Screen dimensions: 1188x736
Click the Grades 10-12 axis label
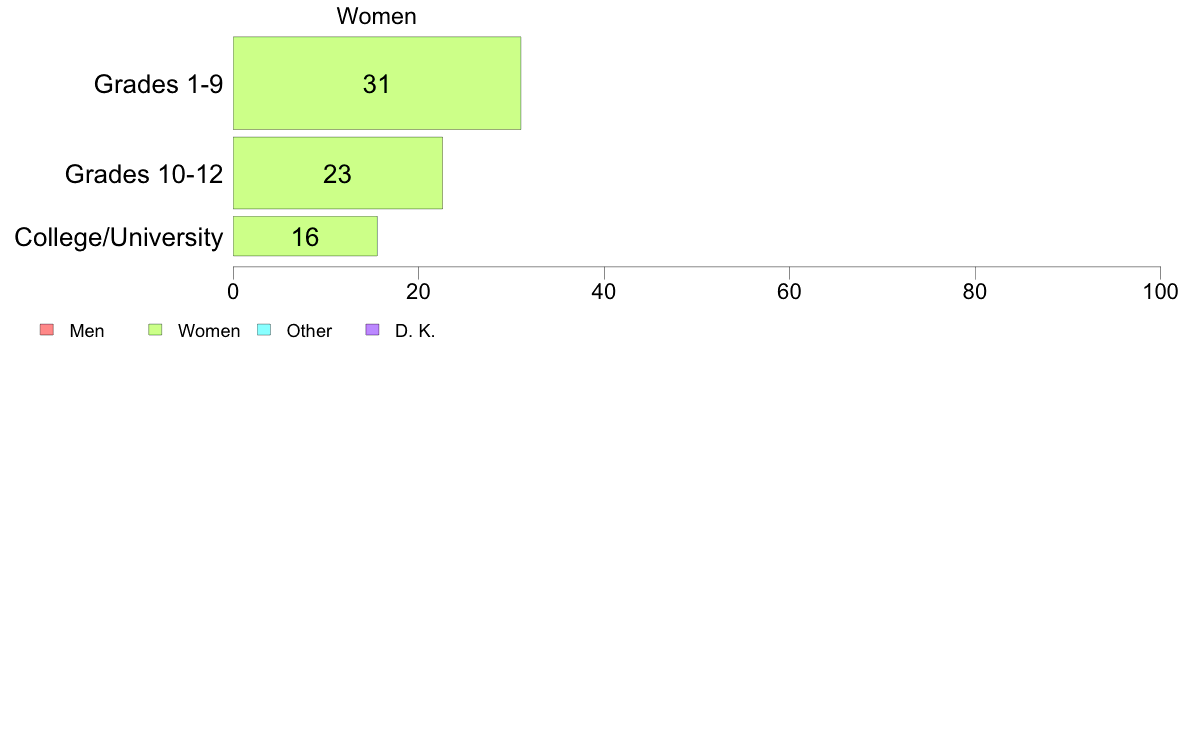[x=144, y=174]
